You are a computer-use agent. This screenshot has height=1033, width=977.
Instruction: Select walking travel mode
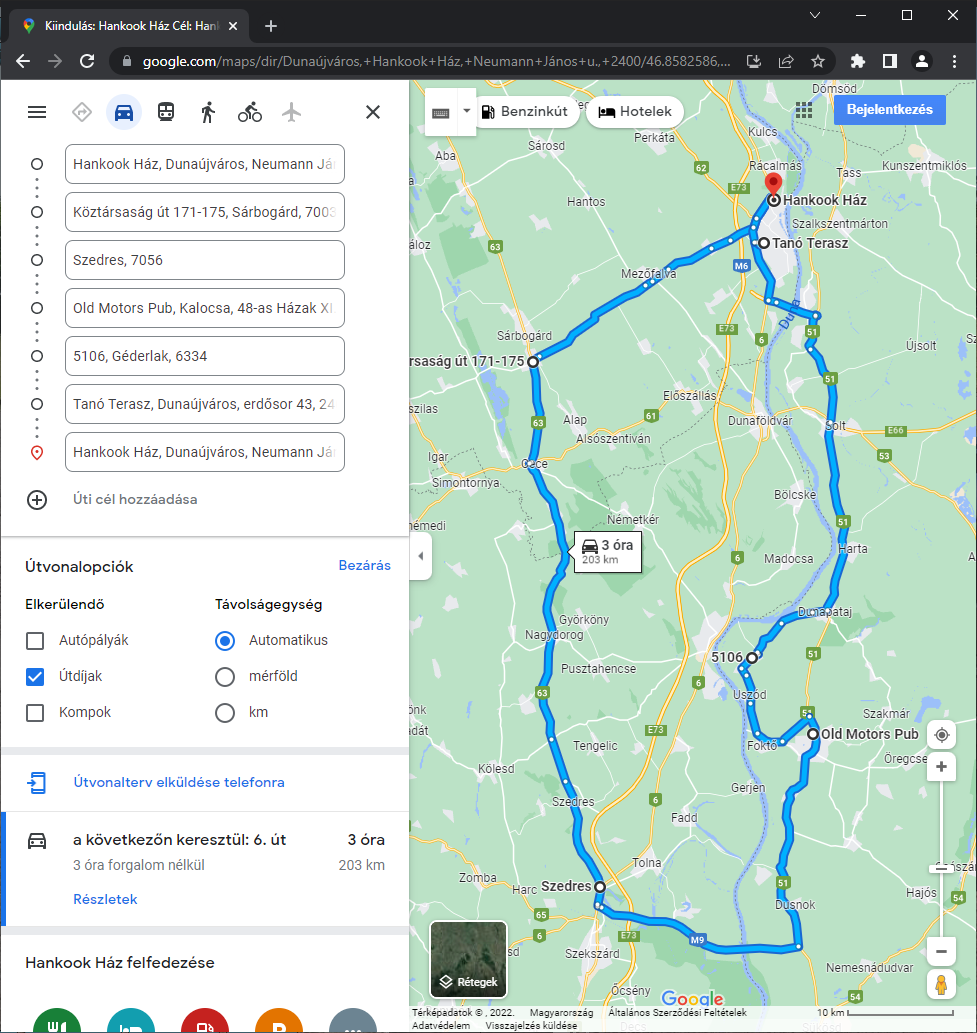coord(208,112)
